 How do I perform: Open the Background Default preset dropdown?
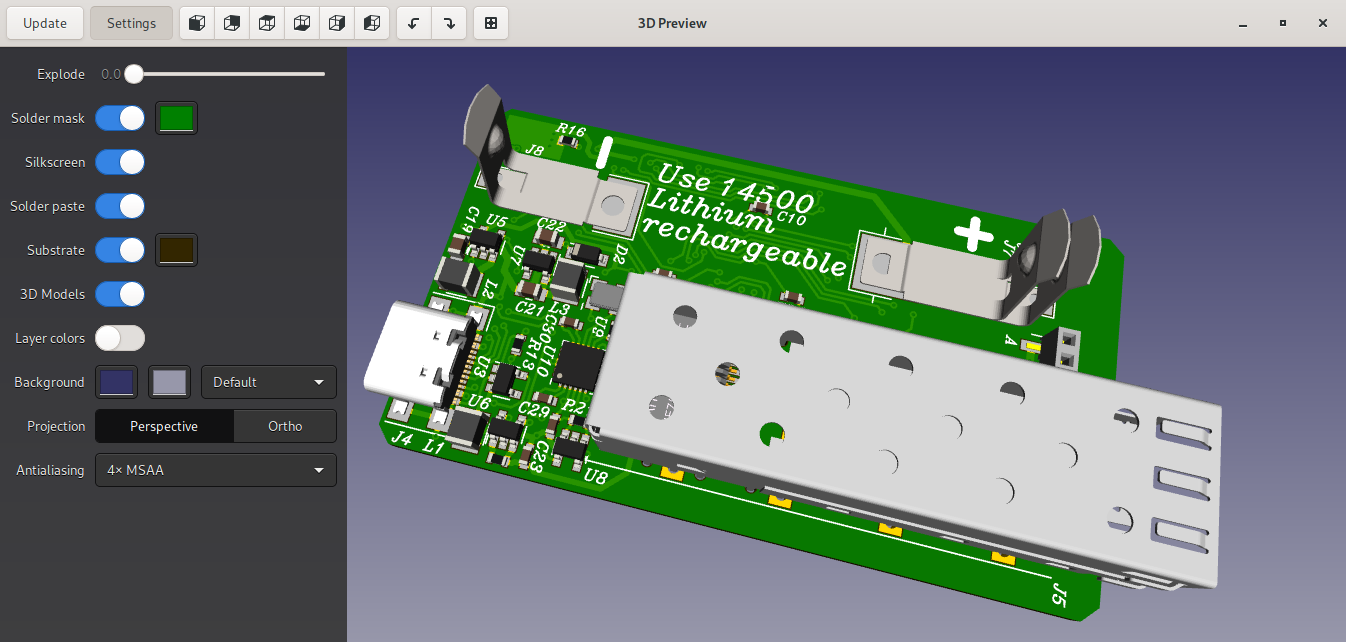tap(269, 382)
